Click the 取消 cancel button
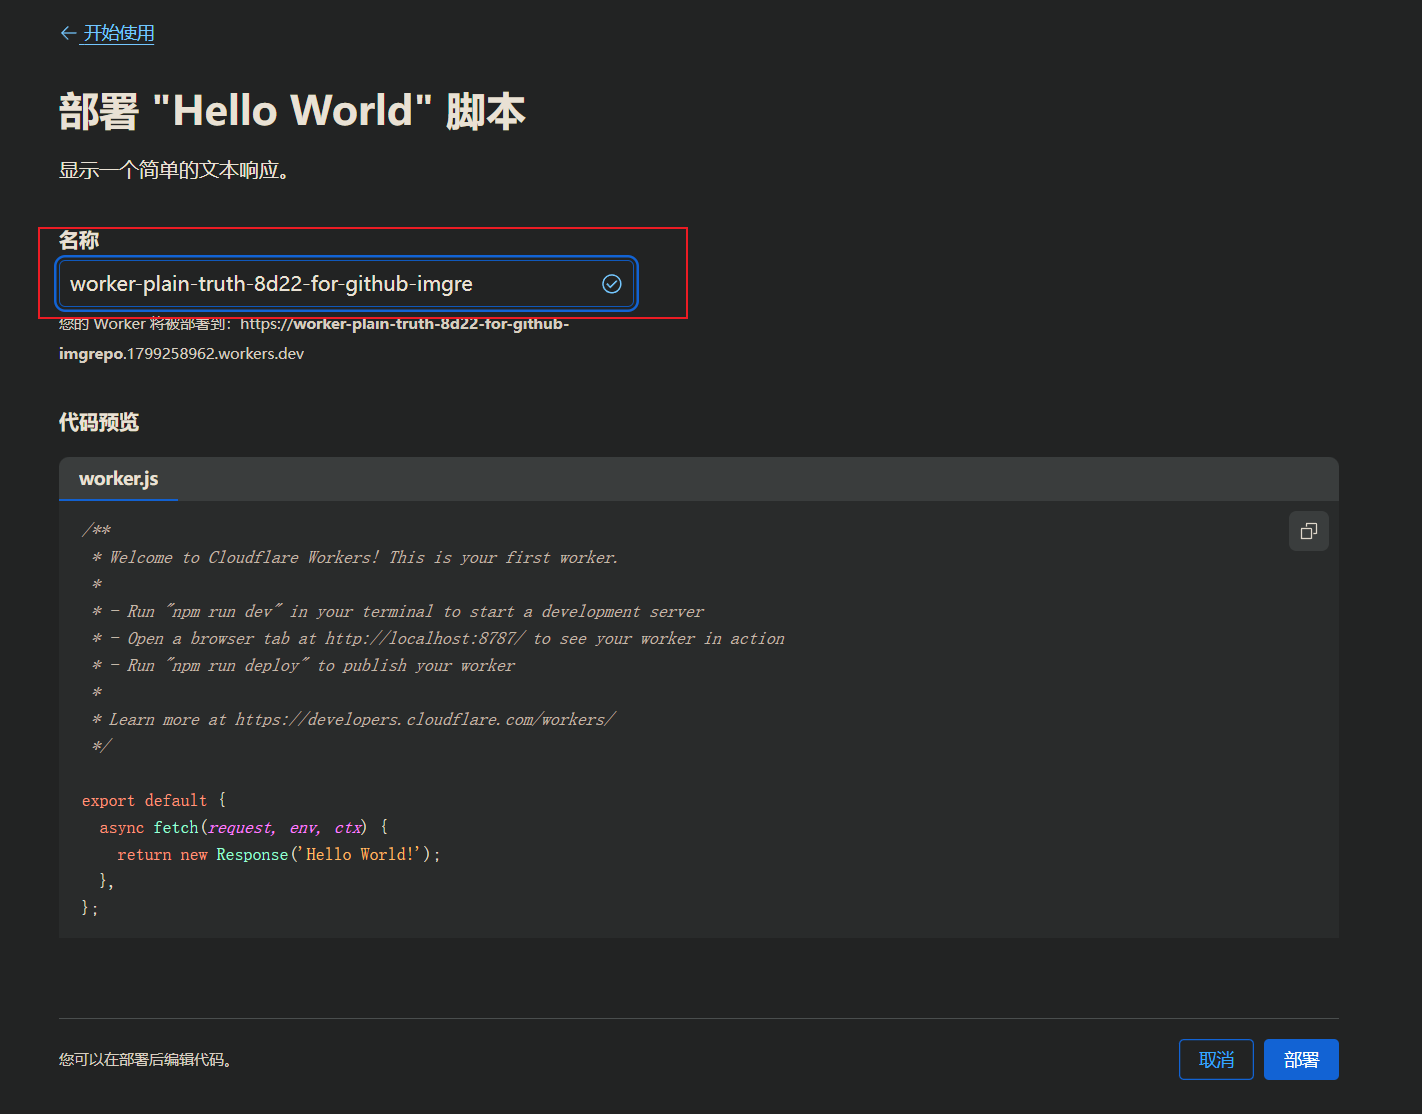 (1216, 1060)
